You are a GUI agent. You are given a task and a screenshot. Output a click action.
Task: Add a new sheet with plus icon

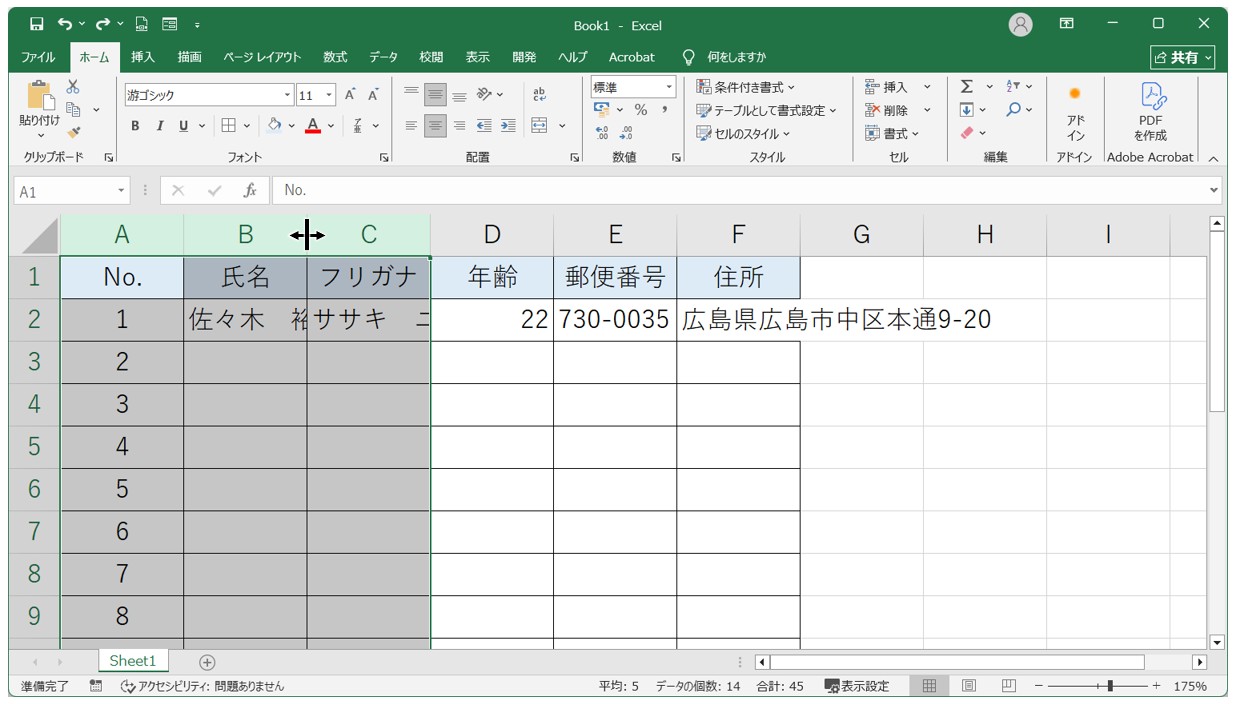pos(207,662)
